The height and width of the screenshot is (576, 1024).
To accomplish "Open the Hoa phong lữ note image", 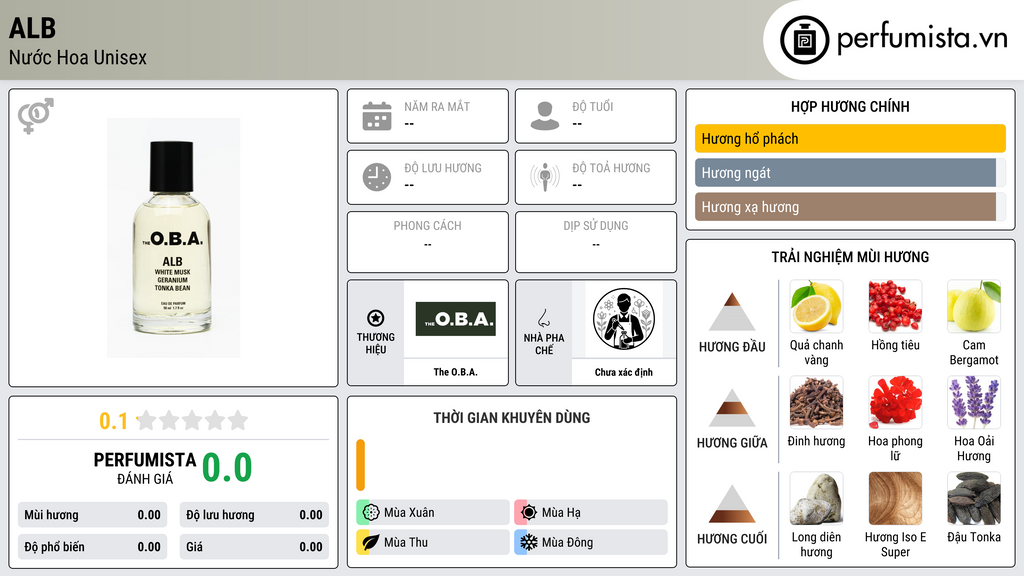I will click(895, 402).
